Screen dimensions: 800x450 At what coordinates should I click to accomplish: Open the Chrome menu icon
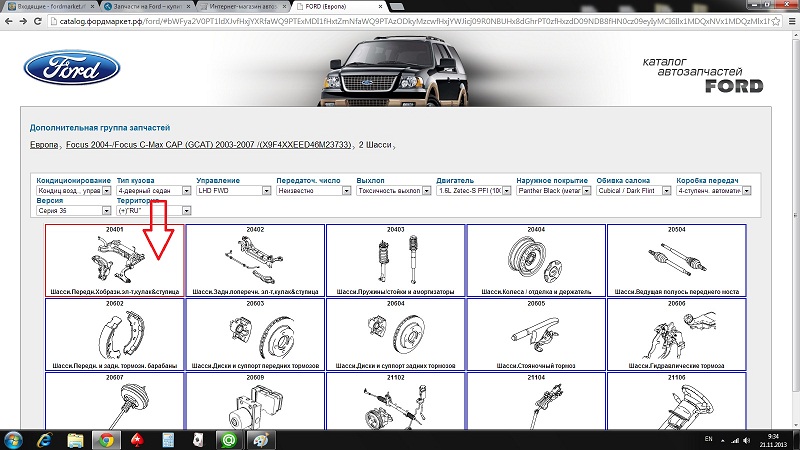click(x=791, y=21)
